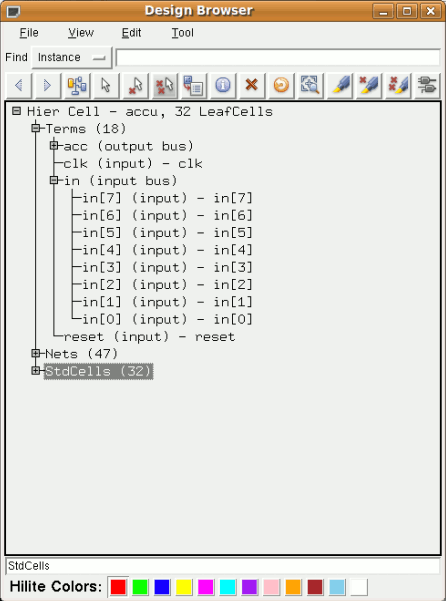Click the plain highlighter pen icon
Image resolution: width=446 pixels, height=601 pixels.
click(x=339, y=85)
